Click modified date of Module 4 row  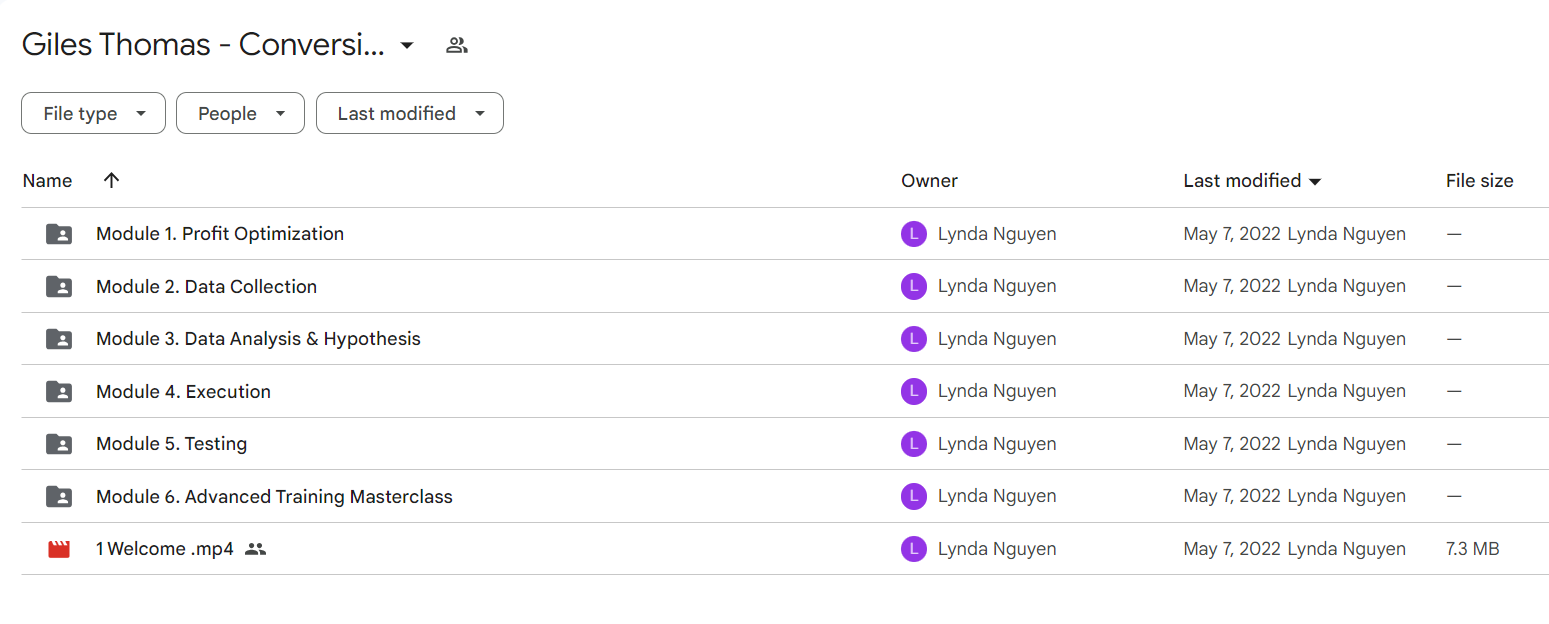coord(1232,392)
